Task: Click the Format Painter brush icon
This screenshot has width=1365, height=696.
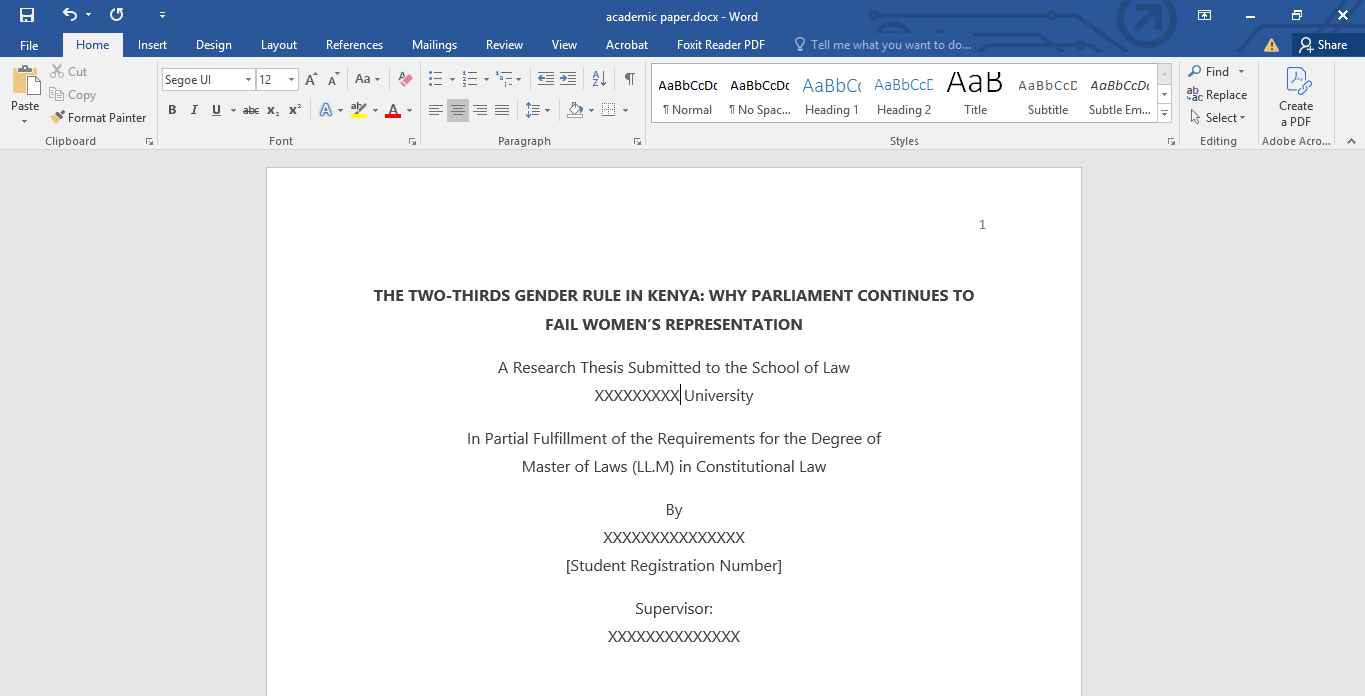Action: (x=58, y=117)
